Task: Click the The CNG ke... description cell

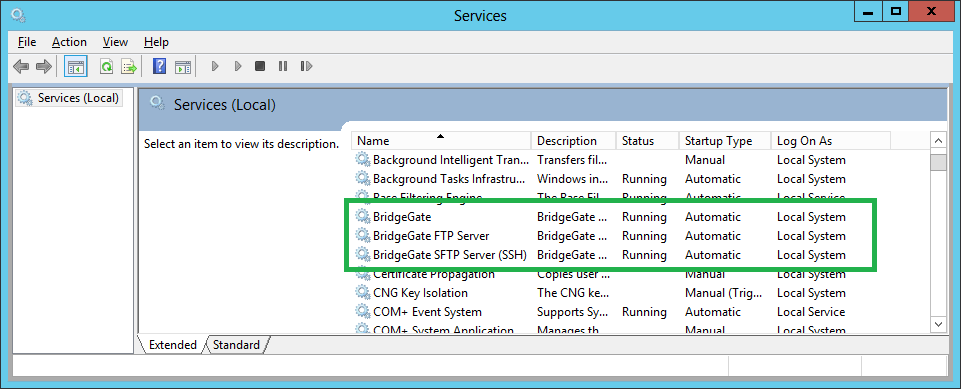Action: (x=572, y=293)
